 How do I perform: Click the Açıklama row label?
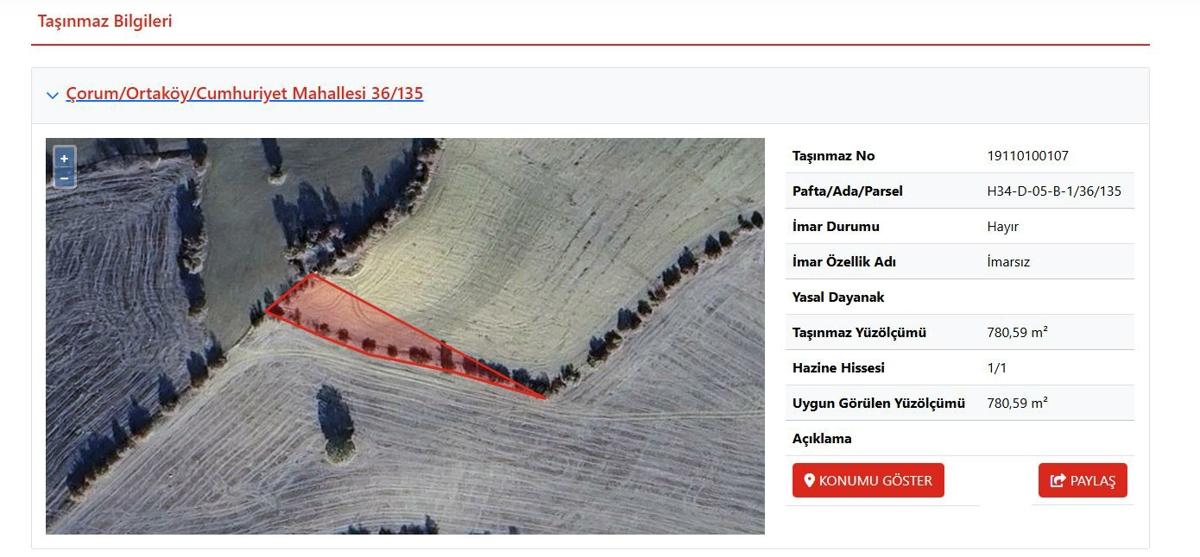click(x=822, y=439)
